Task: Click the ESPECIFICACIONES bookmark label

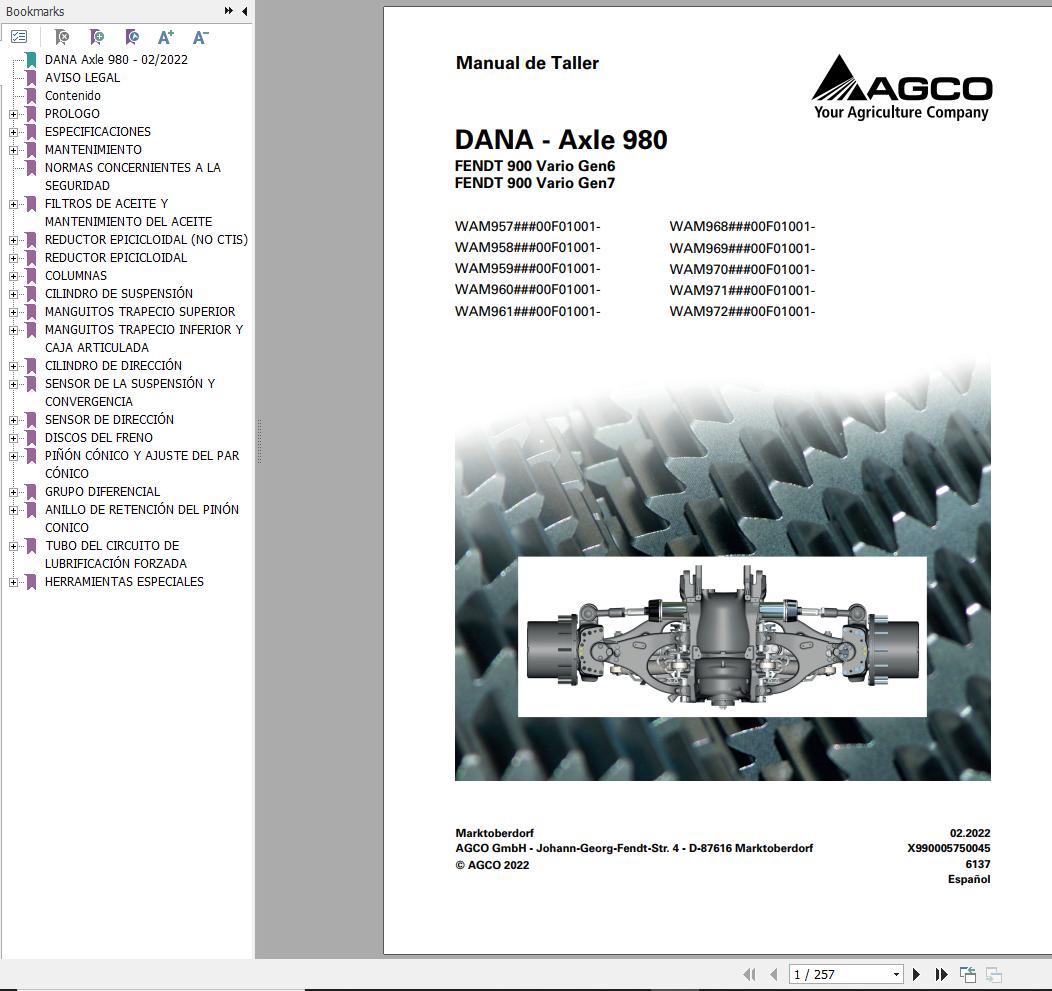Action: click(98, 132)
